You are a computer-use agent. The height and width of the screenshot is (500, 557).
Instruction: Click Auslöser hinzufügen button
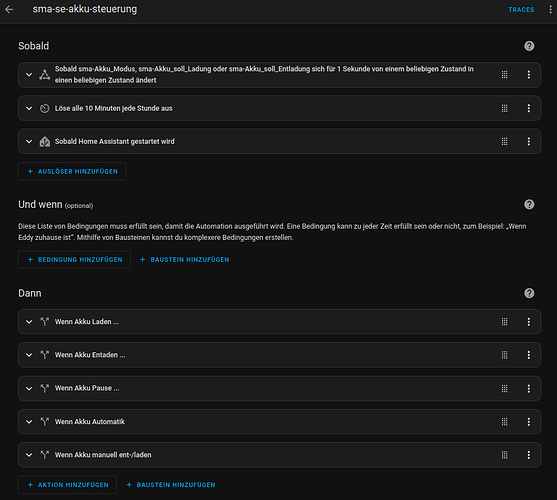(72, 172)
